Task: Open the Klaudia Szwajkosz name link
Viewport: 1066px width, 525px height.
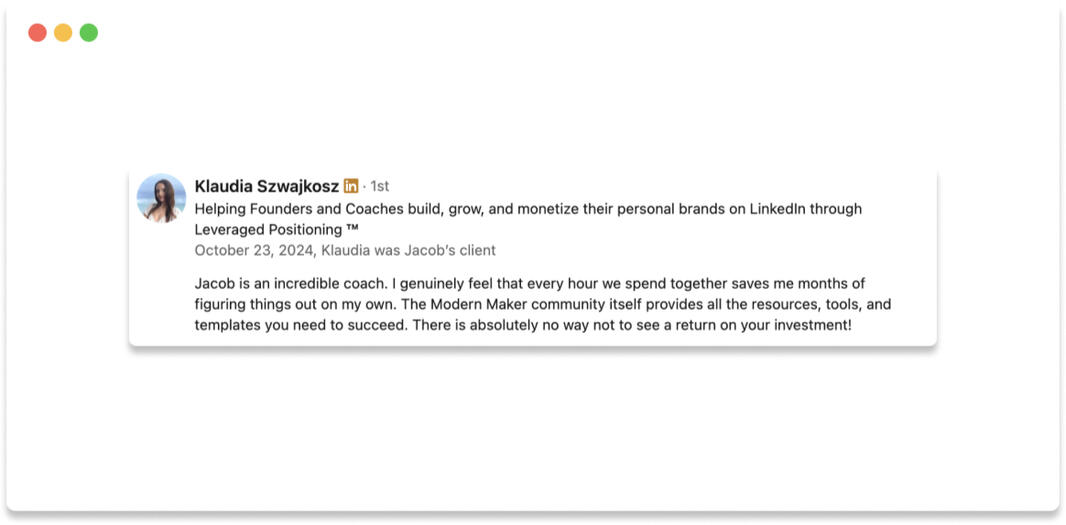Action: coord(266,186)
